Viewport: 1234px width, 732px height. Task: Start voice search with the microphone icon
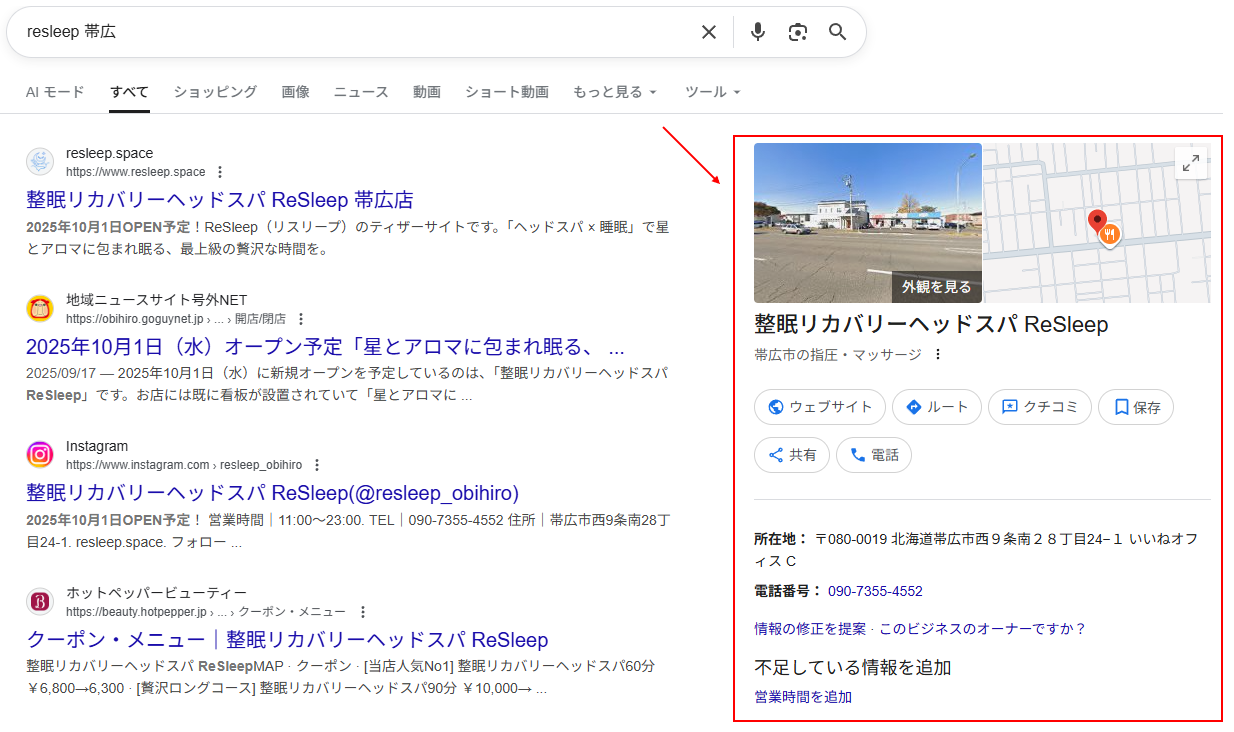tap(758, 32)
